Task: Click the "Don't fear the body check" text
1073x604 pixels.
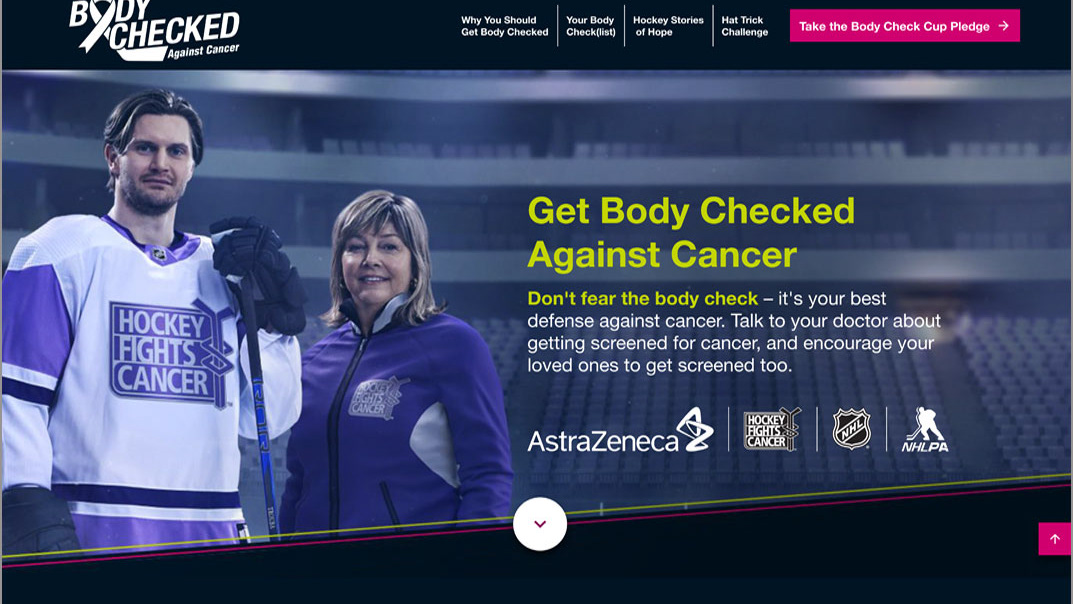Action: (x=643, y=298)
